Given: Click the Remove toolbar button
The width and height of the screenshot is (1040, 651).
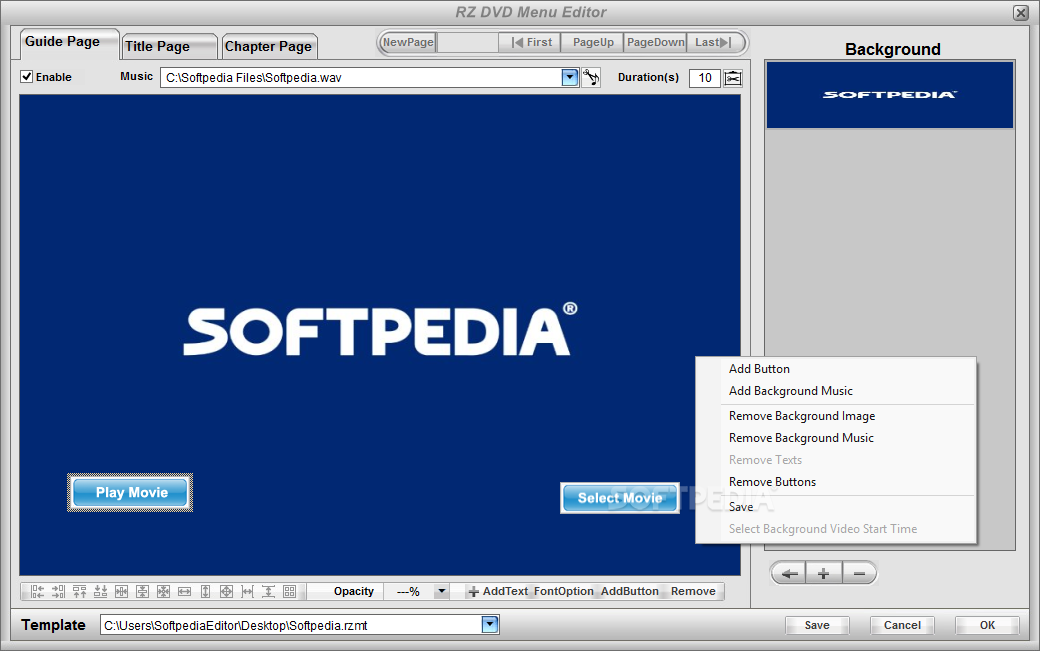Looking at the screenshot, I should 693,591.
